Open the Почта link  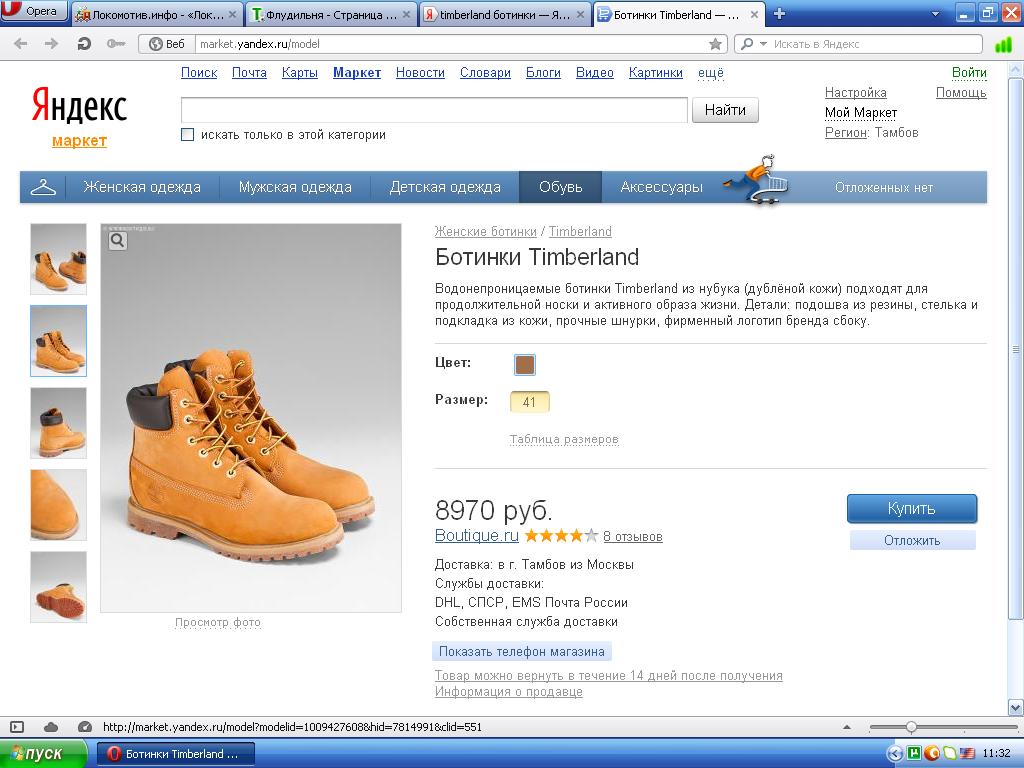coord(249,72)
